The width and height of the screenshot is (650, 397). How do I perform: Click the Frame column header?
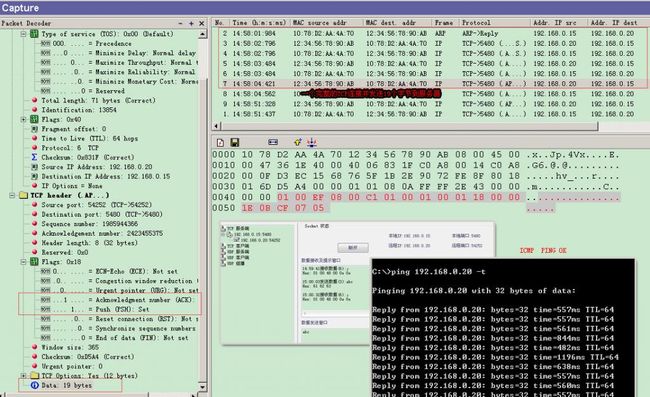(x=444, y=23)
